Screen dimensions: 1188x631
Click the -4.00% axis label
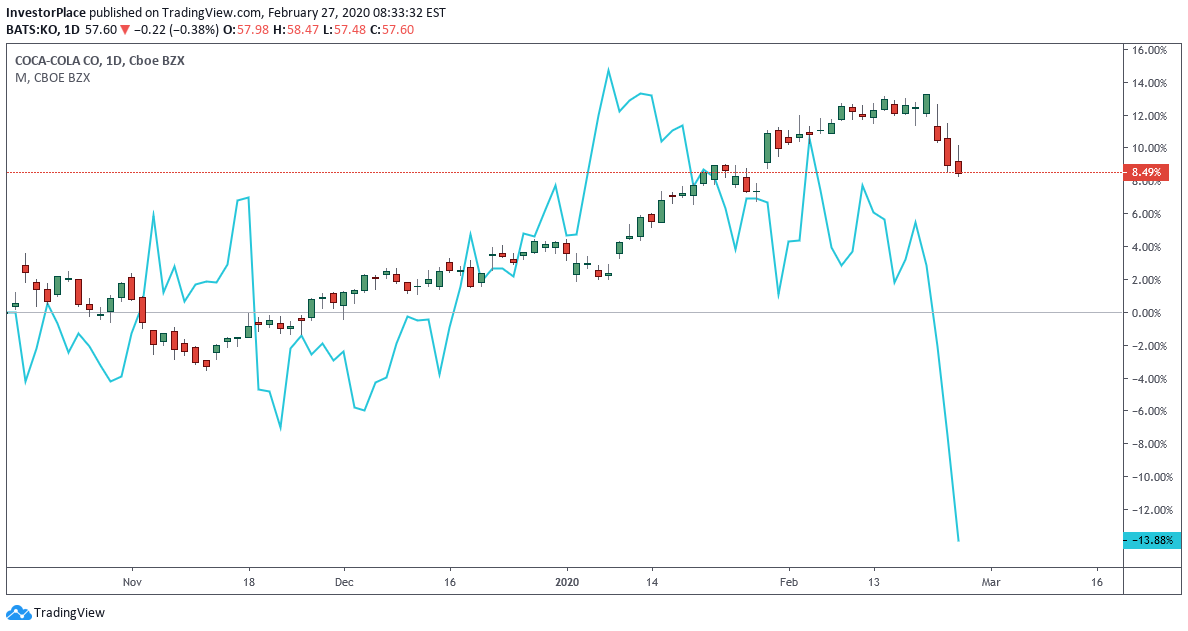1149,379
